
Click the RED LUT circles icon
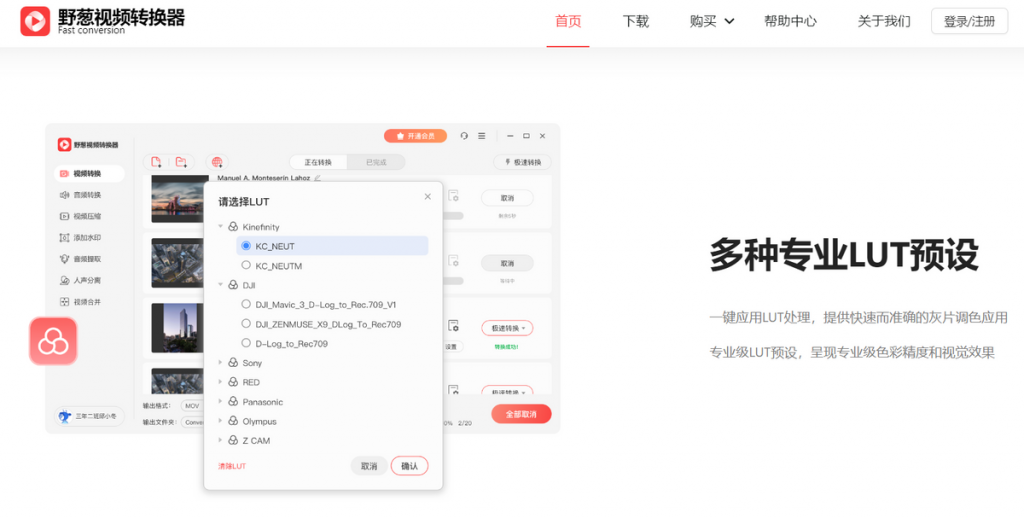tap(233, 382)
